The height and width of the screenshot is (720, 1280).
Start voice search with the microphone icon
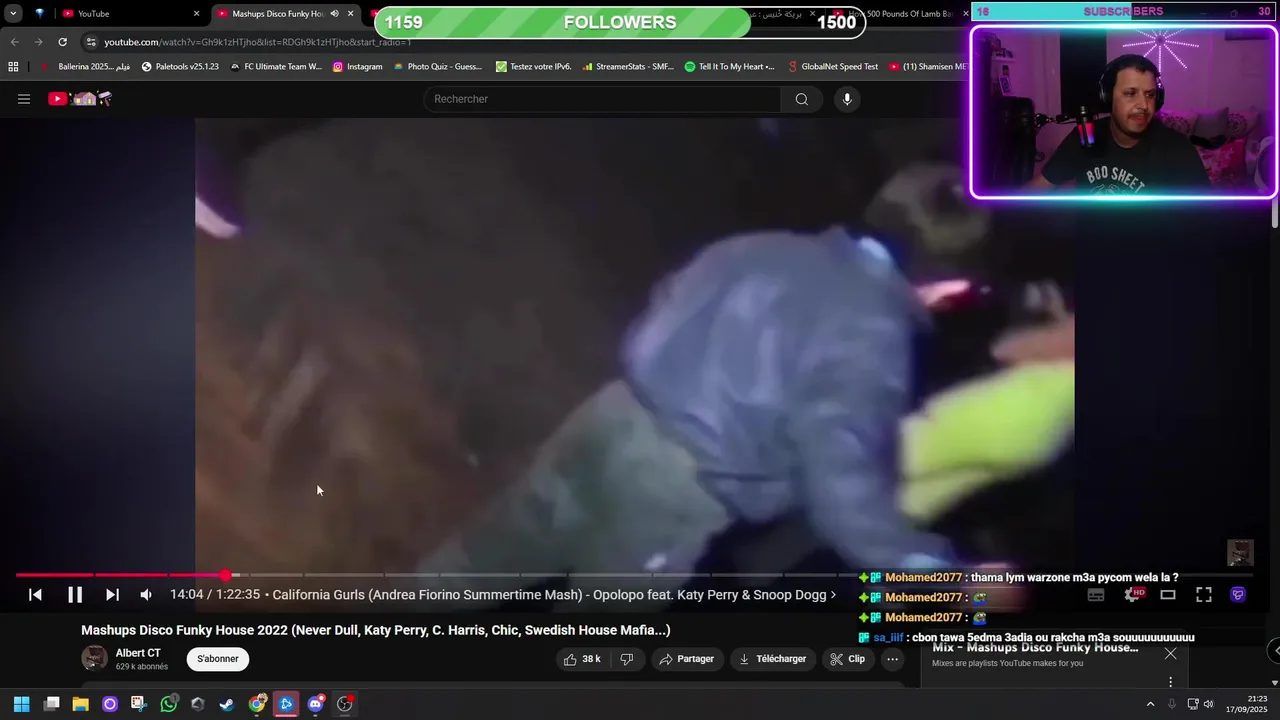tap(847, 99)
